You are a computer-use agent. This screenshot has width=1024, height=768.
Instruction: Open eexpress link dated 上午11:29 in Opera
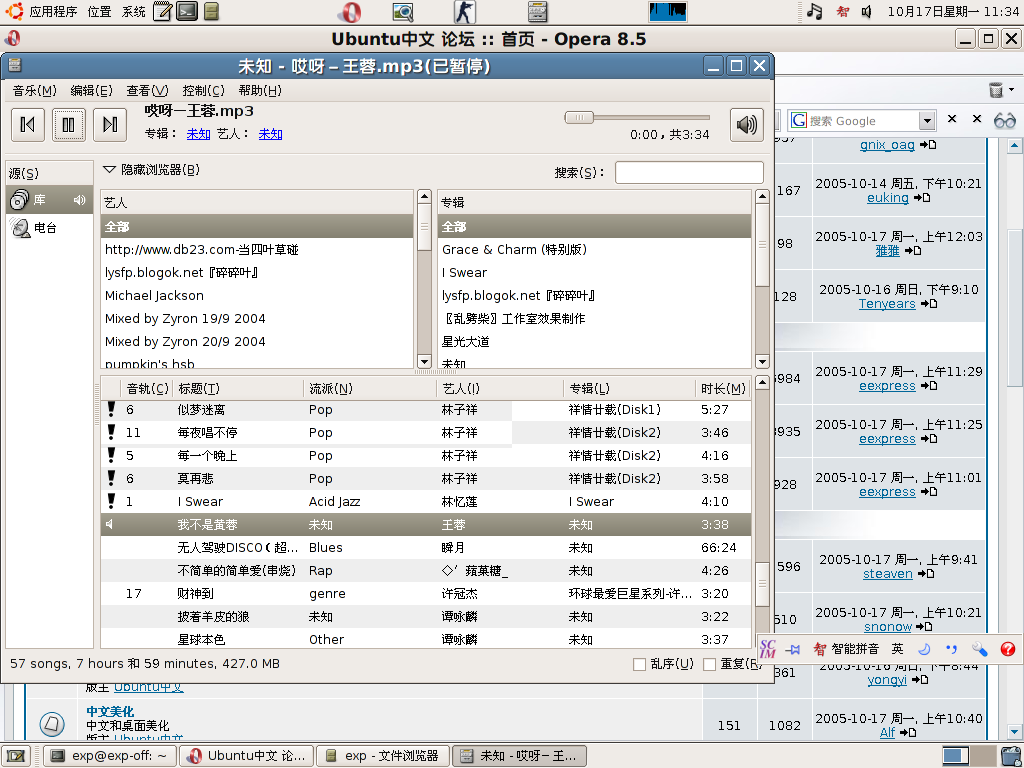pyautogui.click(x=887, y=386)
